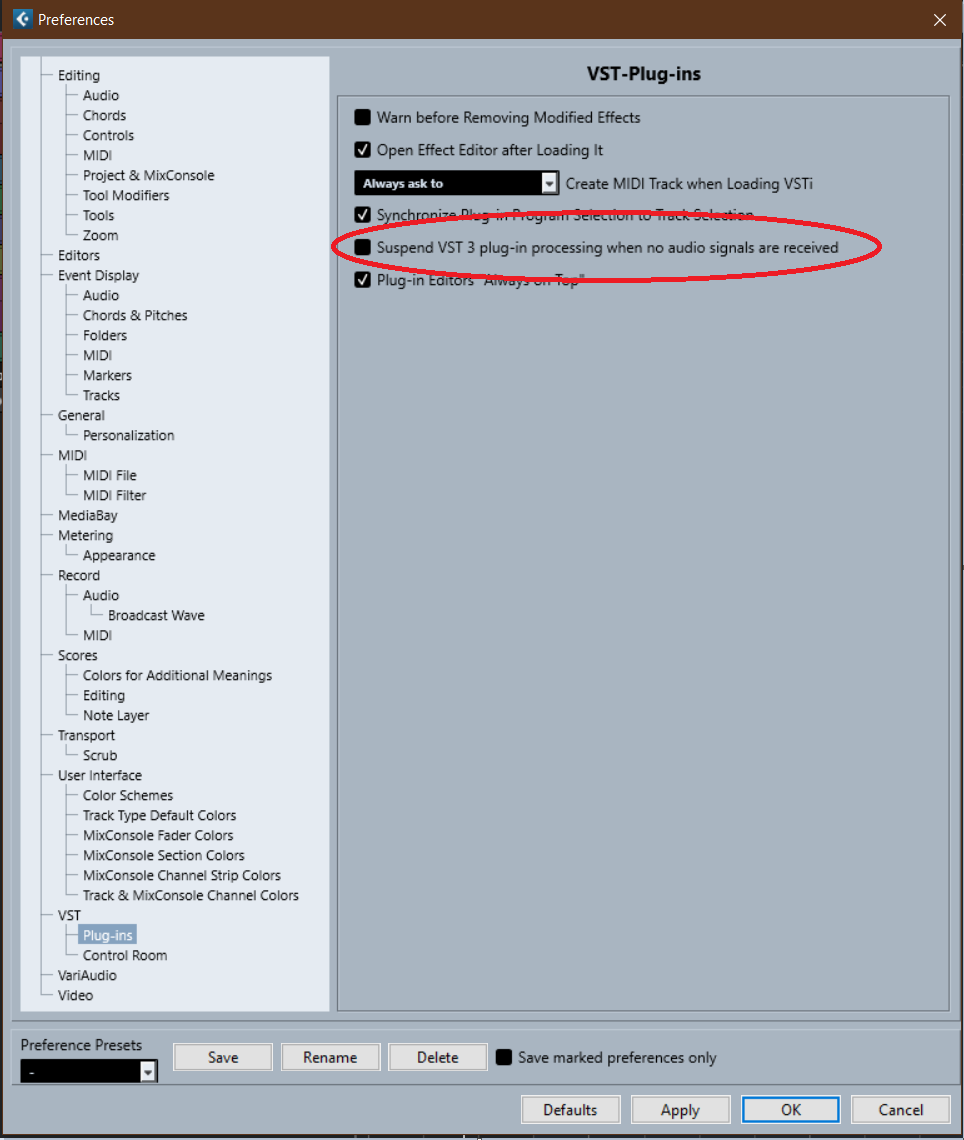Viewport: 964px width, 1140px height.
Task: Click the Cubase logo icon in title bar
Action: click(22, 19)
